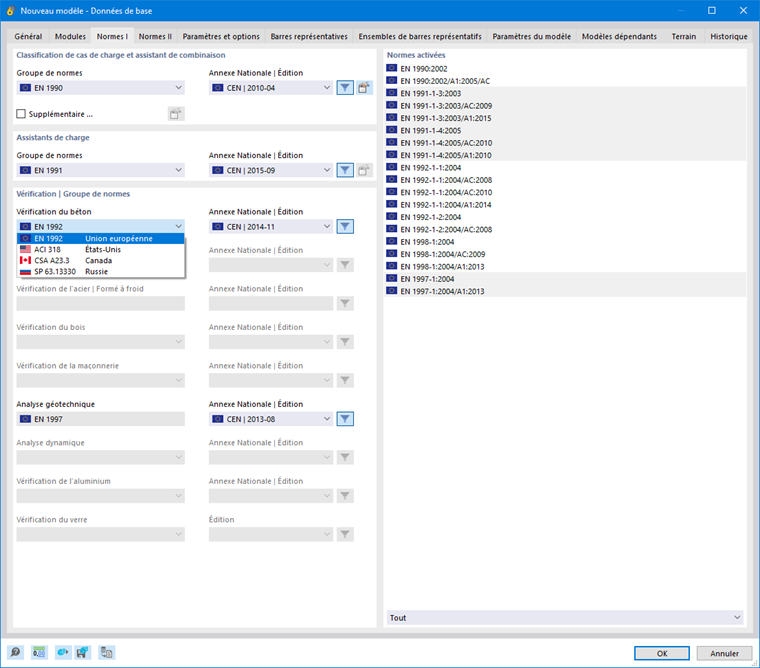
Task: Click the app icon in the title bar
Action: (x=10, y=11)
